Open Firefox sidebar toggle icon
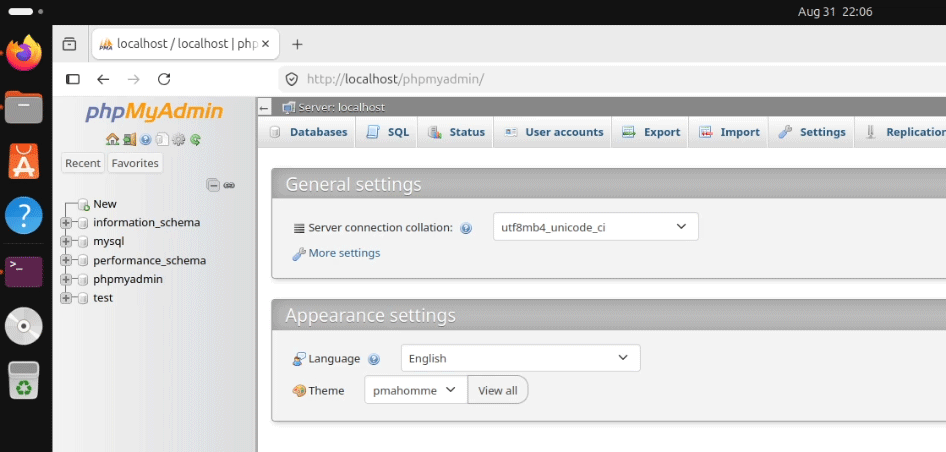This screenshot has height=452, width=946. click(72, 79)
